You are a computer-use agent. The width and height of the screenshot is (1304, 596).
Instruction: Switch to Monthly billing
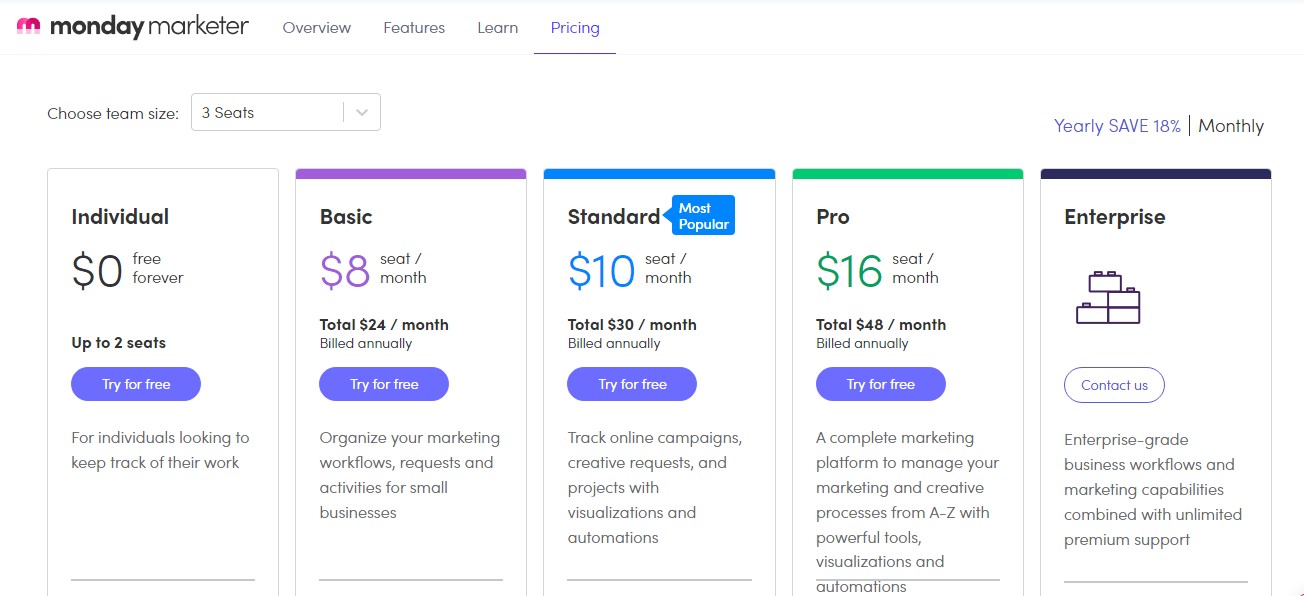[1231, 126]
